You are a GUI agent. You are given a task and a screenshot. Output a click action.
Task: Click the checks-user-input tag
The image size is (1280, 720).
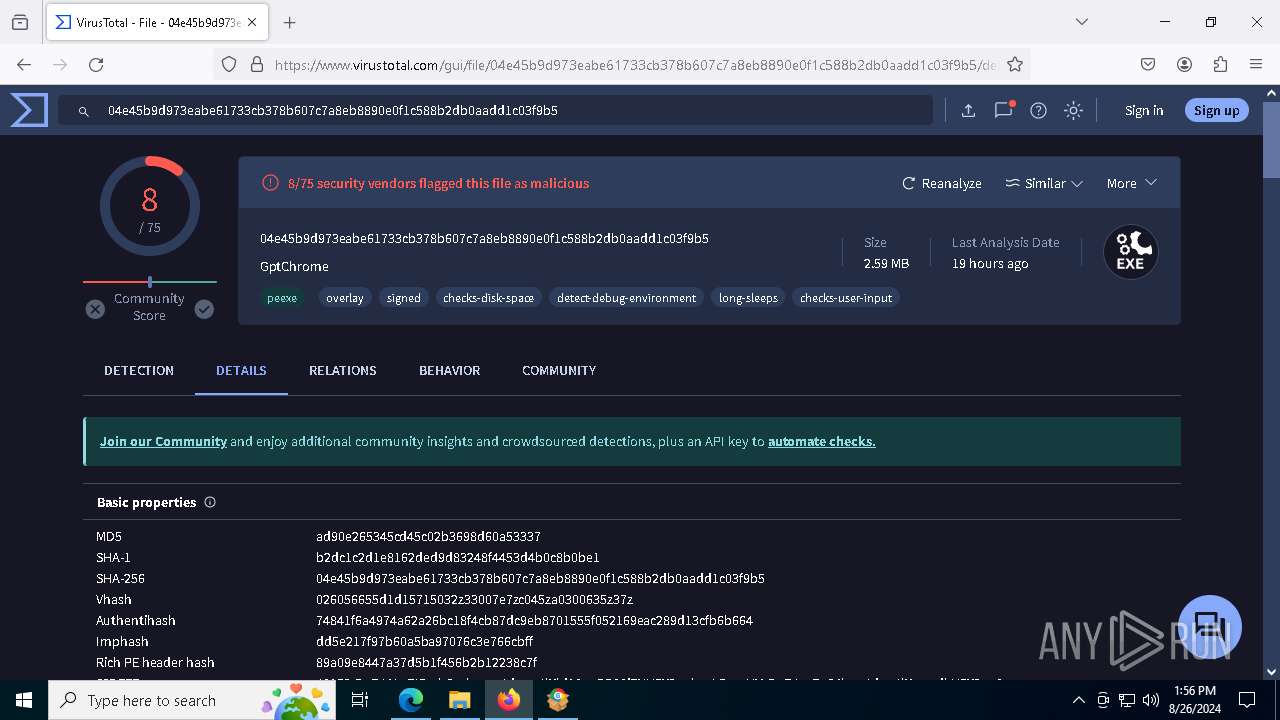(846, 298)
